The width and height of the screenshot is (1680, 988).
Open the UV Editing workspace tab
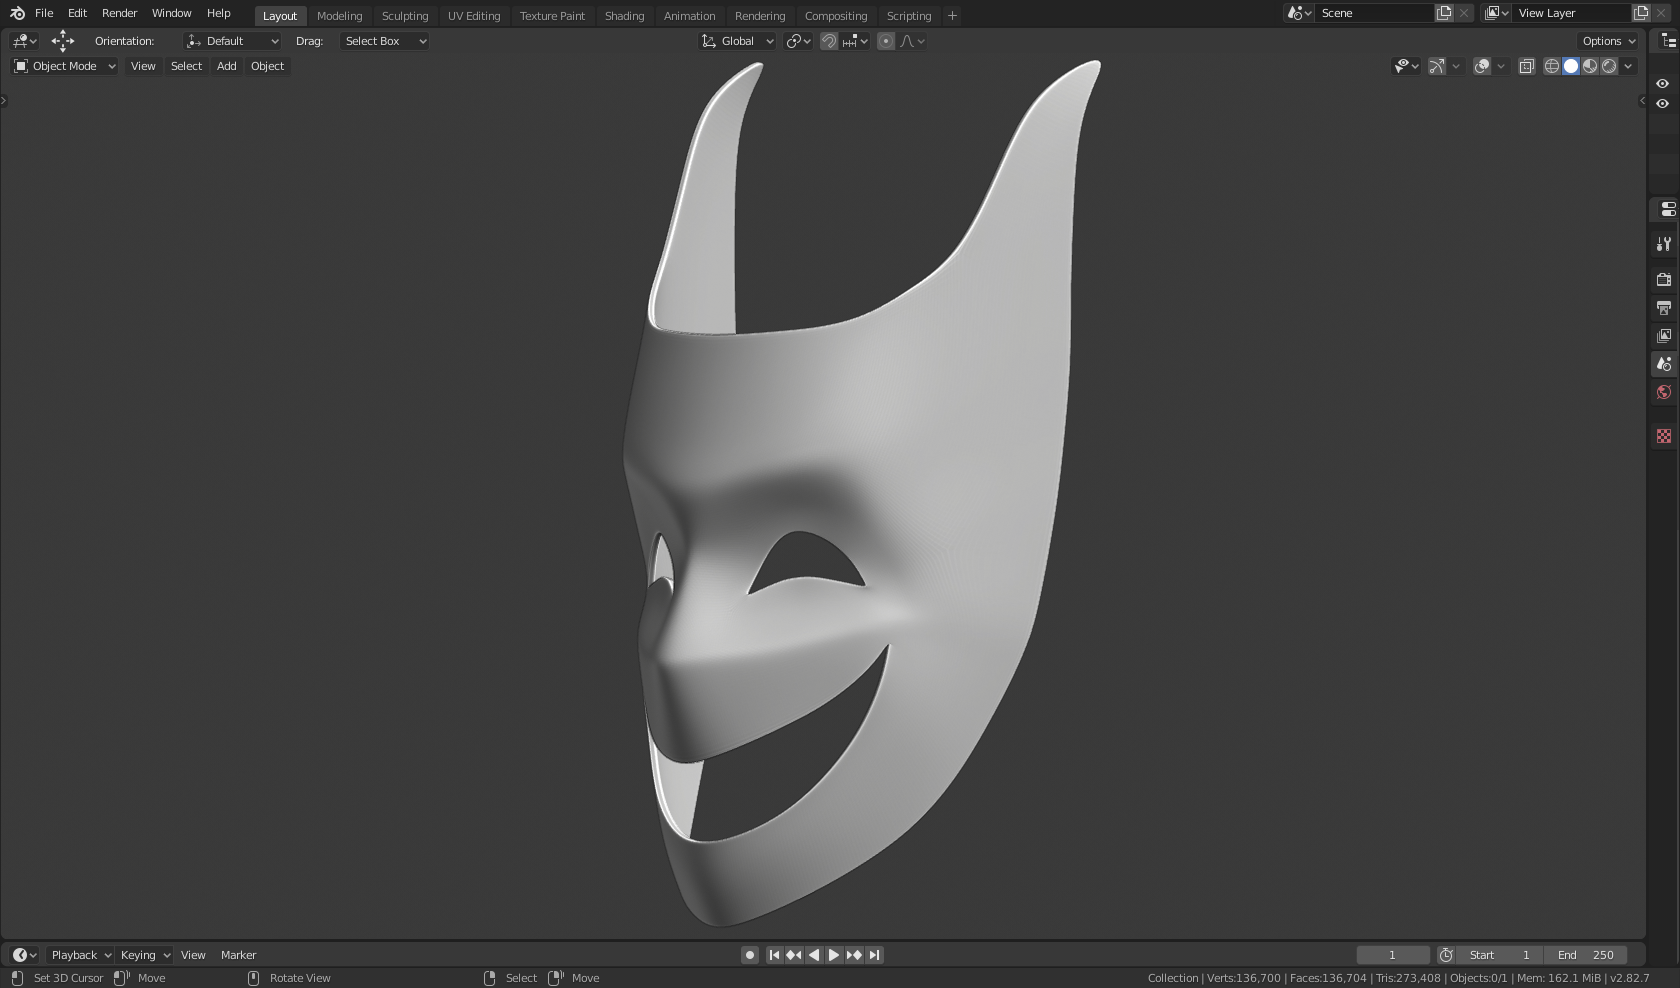(x=474, y=16)
